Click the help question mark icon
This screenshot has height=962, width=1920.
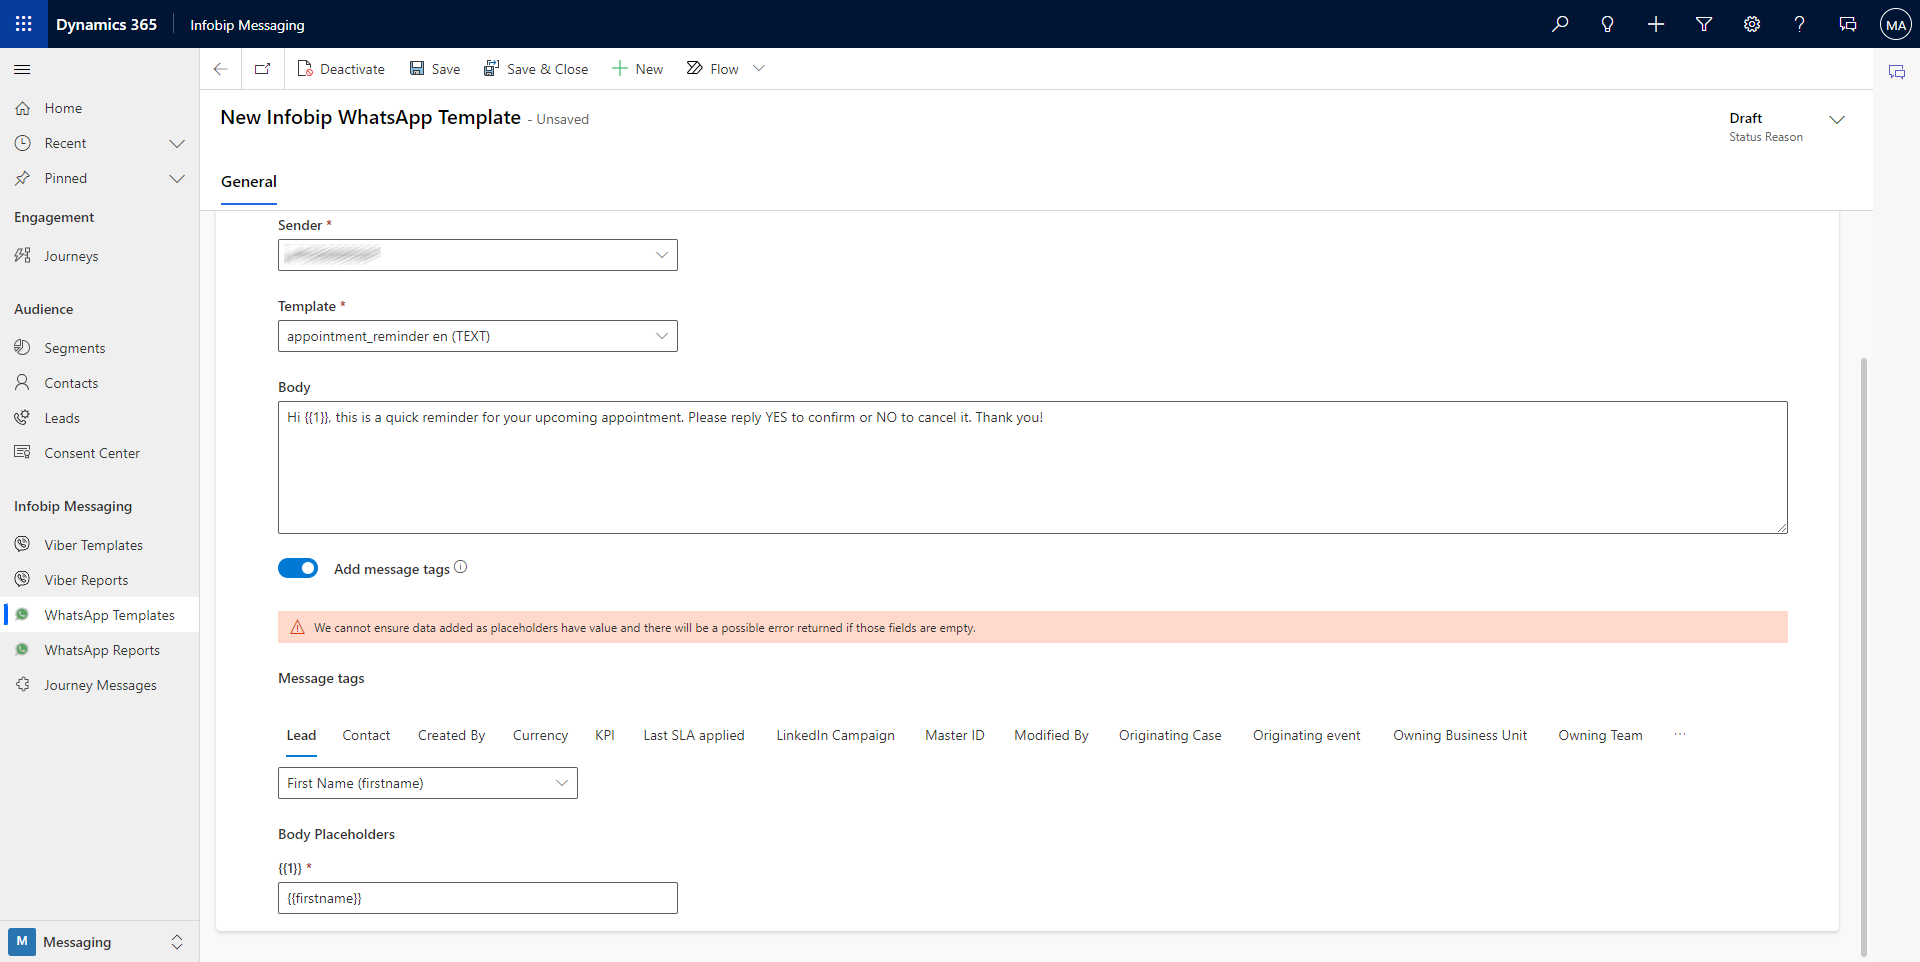tap(1799, 24)
